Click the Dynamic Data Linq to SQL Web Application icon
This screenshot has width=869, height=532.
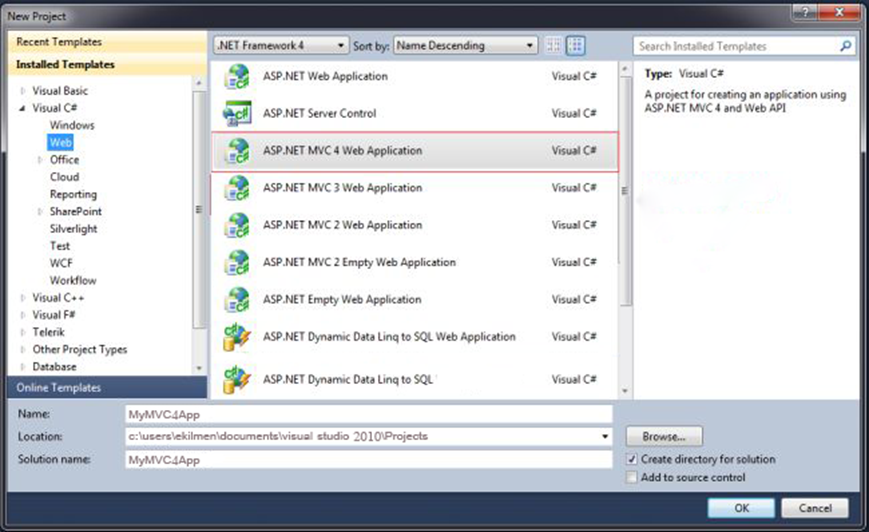(237, 337)
